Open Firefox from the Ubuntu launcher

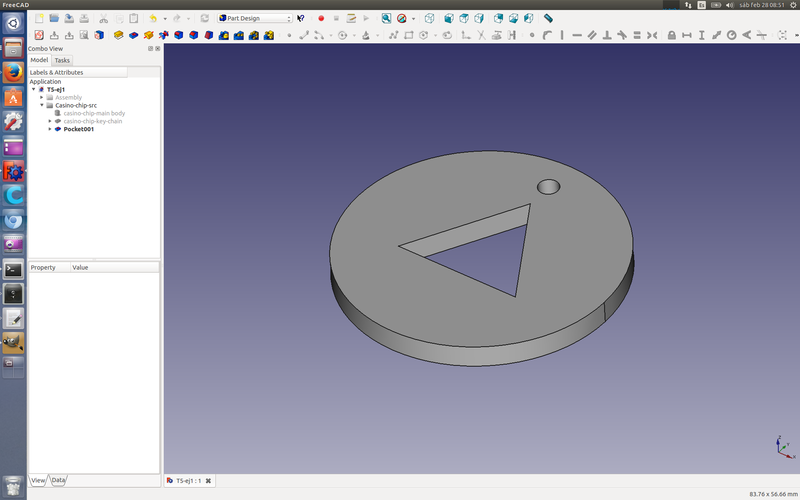pyautogui.click(x=13, y=73)
